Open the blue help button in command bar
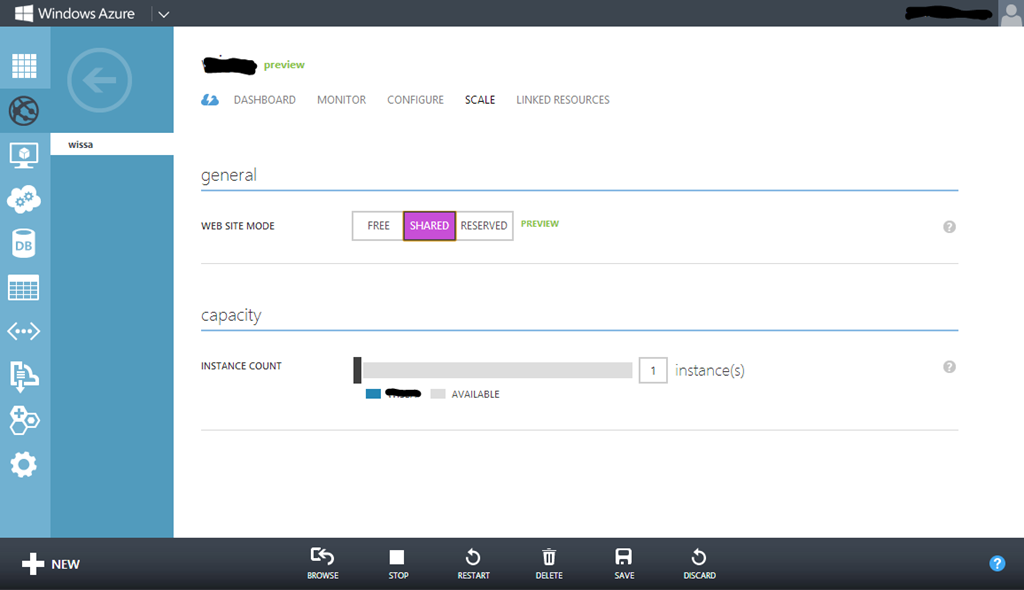This screenshot has width=1024, height=590. [x=997, y=563]
